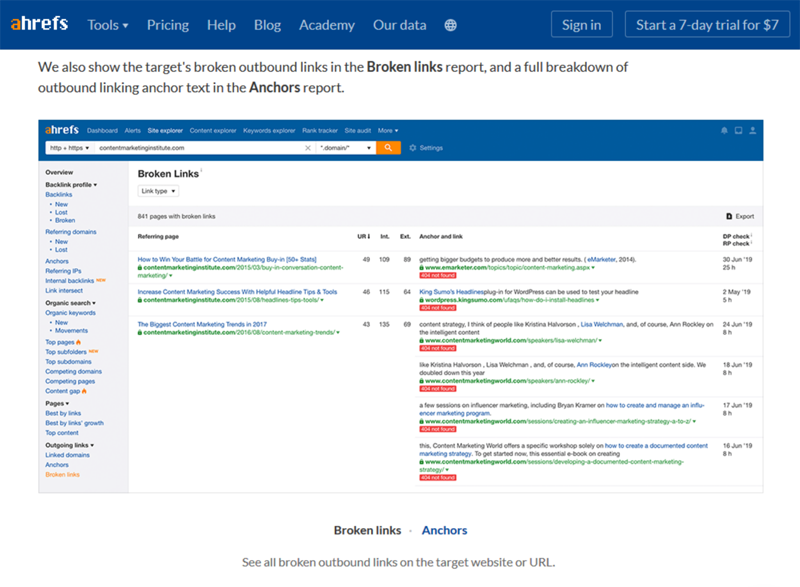
Task: Open 'How to Win Your Battle' referring page link
Action: coord(227,260)
